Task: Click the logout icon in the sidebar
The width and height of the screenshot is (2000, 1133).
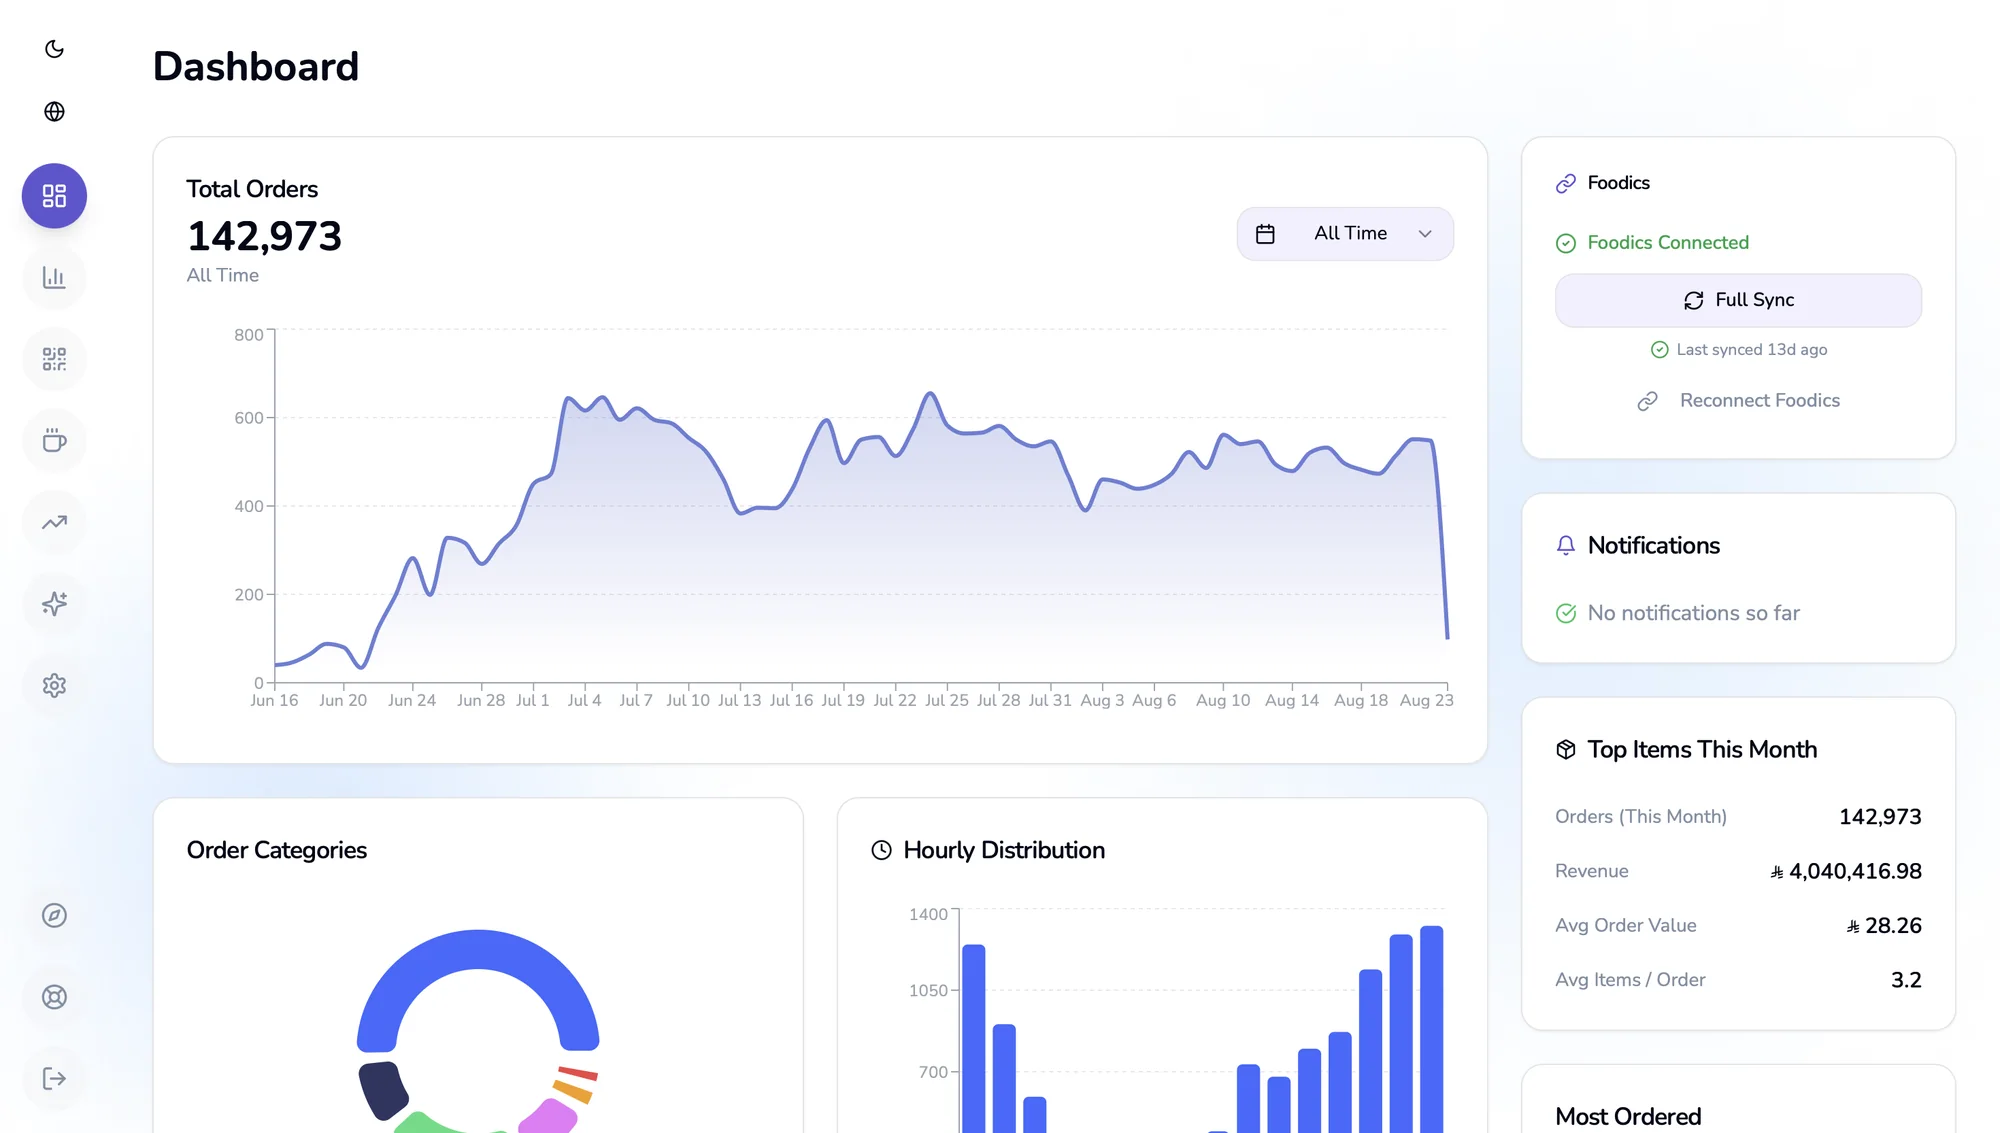Action: pos(54,1078)
